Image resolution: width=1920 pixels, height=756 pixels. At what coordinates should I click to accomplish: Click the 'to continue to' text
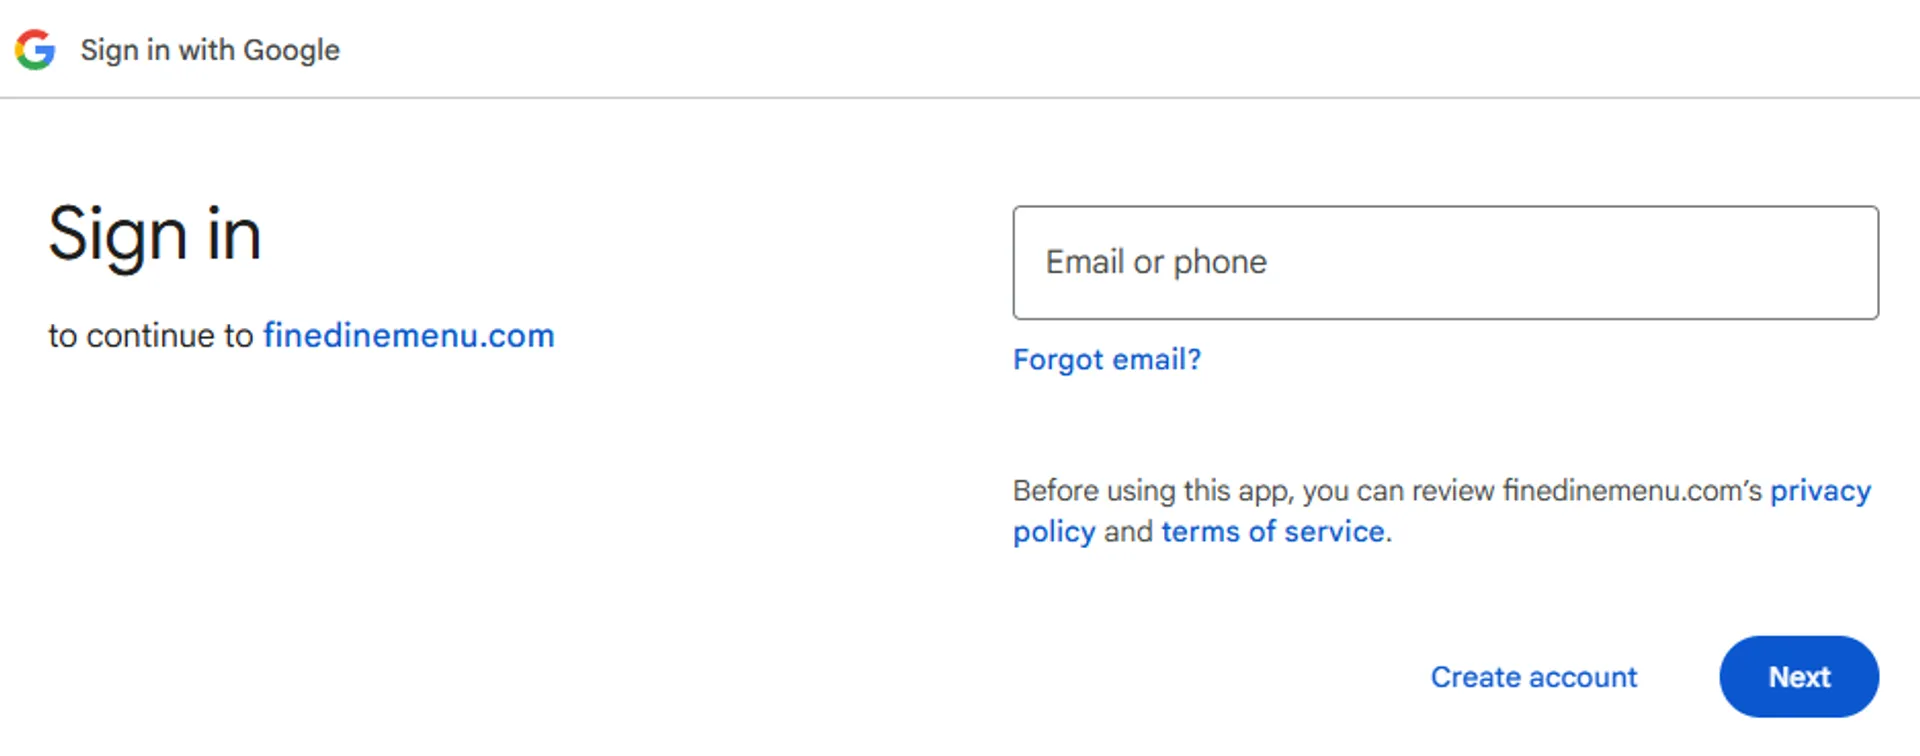click(150, 336)
